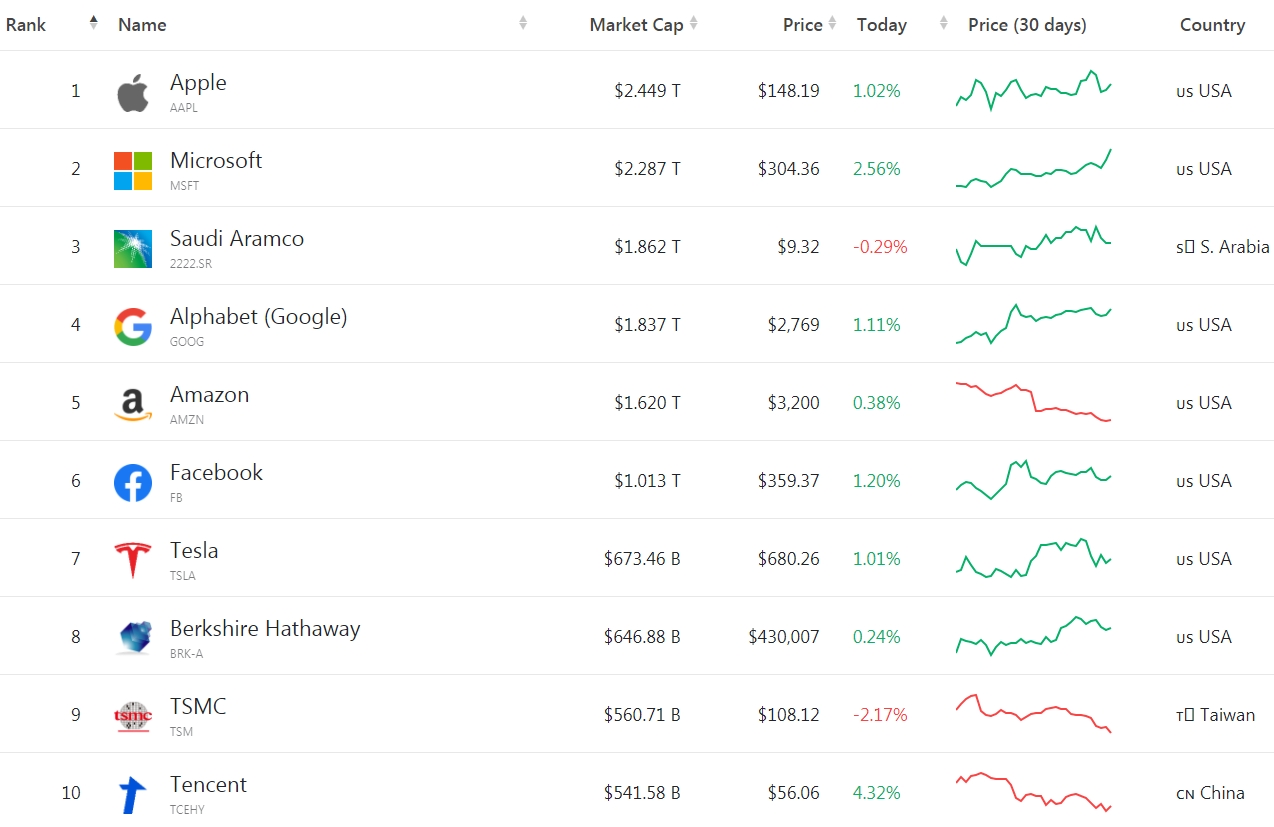Click the Google G logo
The image size is (1274, 827).
click(x=133, y=327)
